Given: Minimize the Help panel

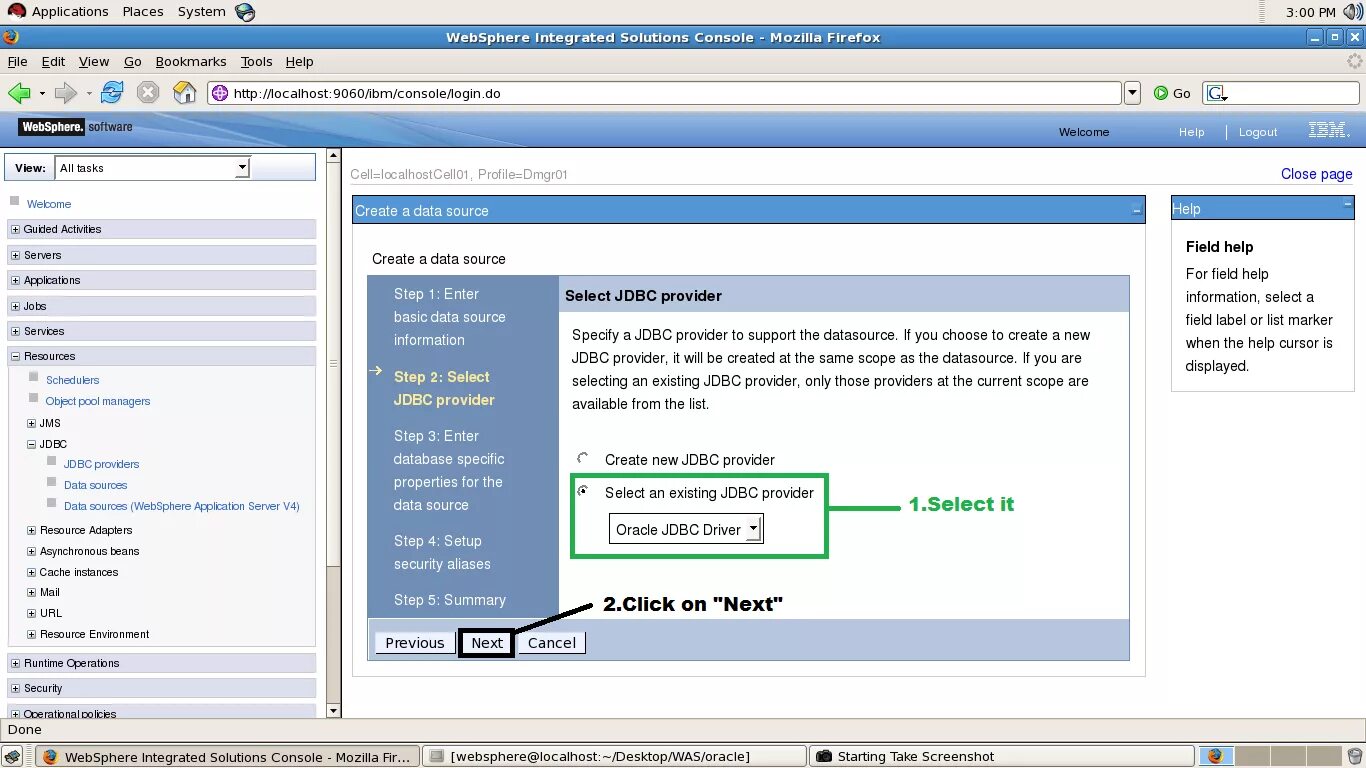Looking at the screenshot, I should 1348,203.
